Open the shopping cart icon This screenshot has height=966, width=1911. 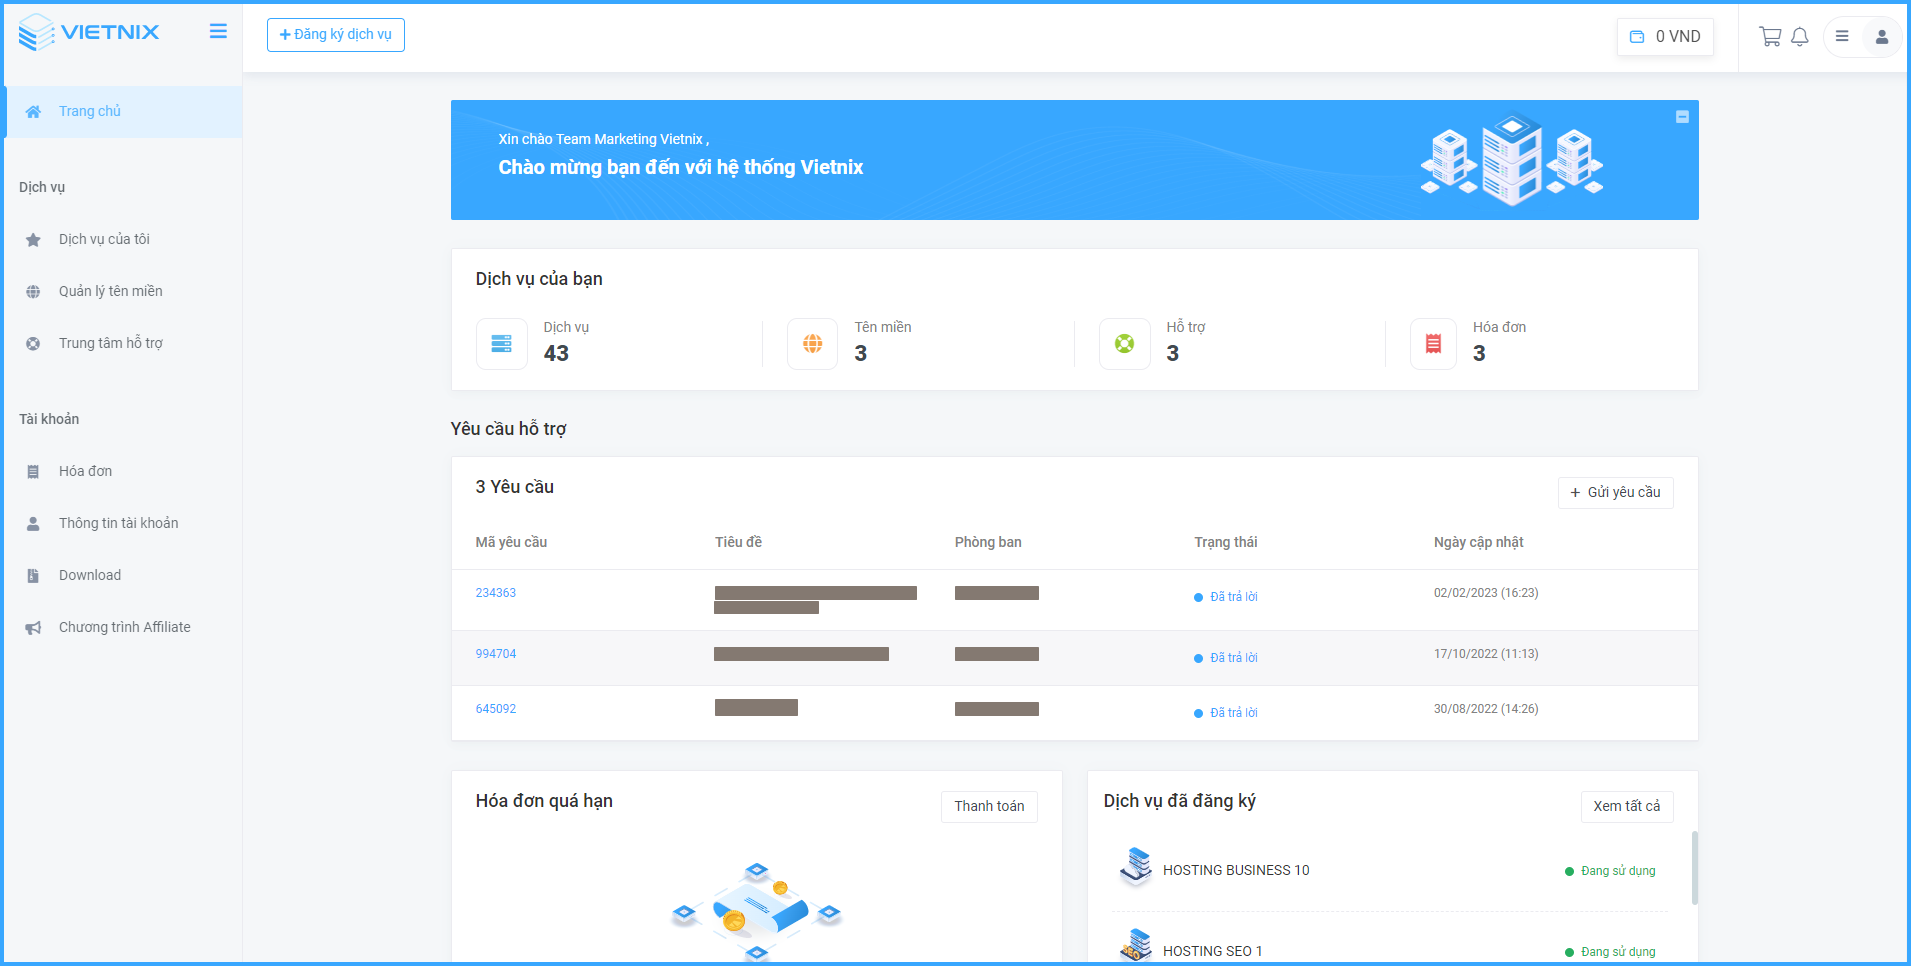pos(1770,37)
